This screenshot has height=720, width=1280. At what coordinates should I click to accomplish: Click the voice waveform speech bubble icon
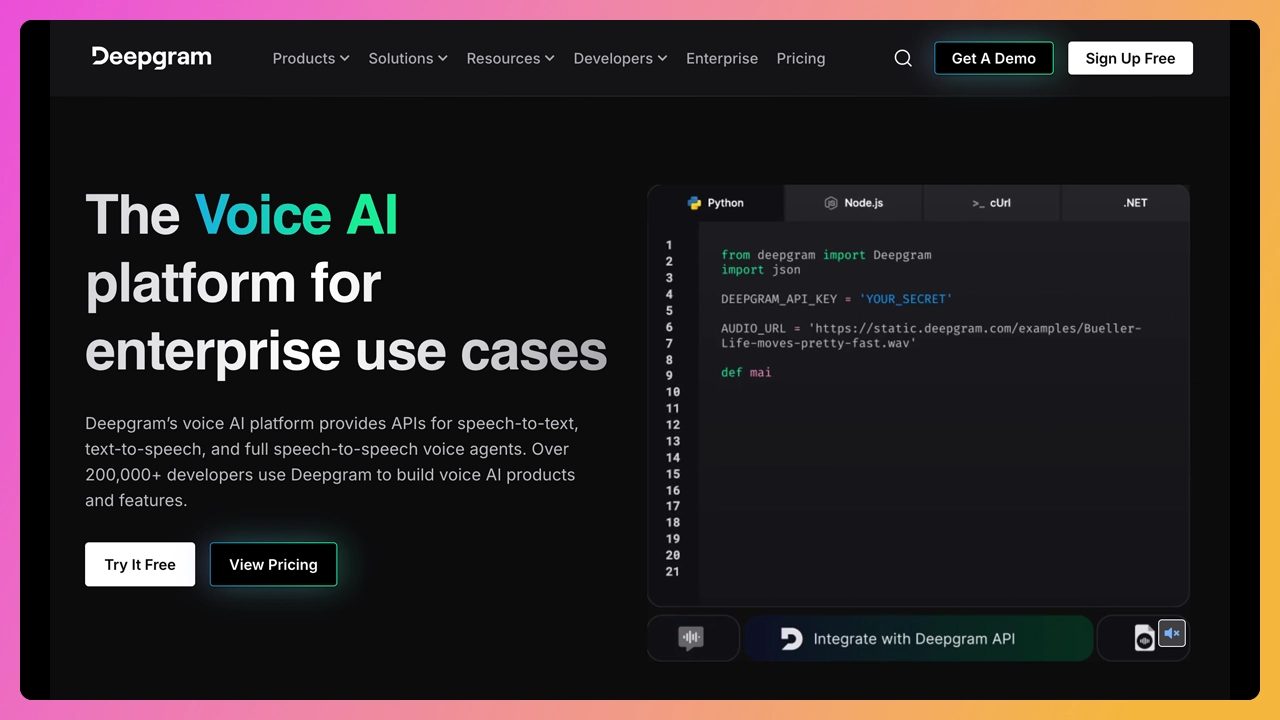tap(691, 638)
